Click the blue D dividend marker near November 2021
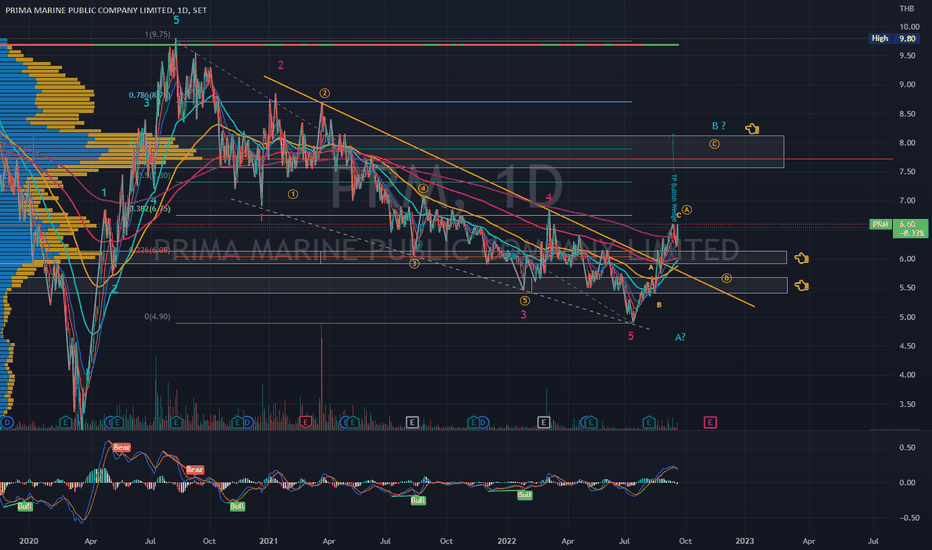Viewport: 932px width, 550px height. 483,422
